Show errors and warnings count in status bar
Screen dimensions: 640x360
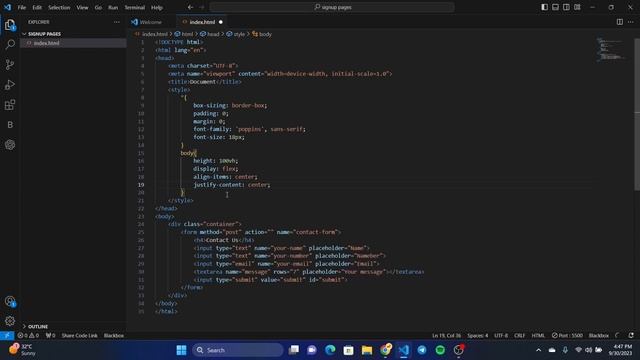tap(28, 336)
